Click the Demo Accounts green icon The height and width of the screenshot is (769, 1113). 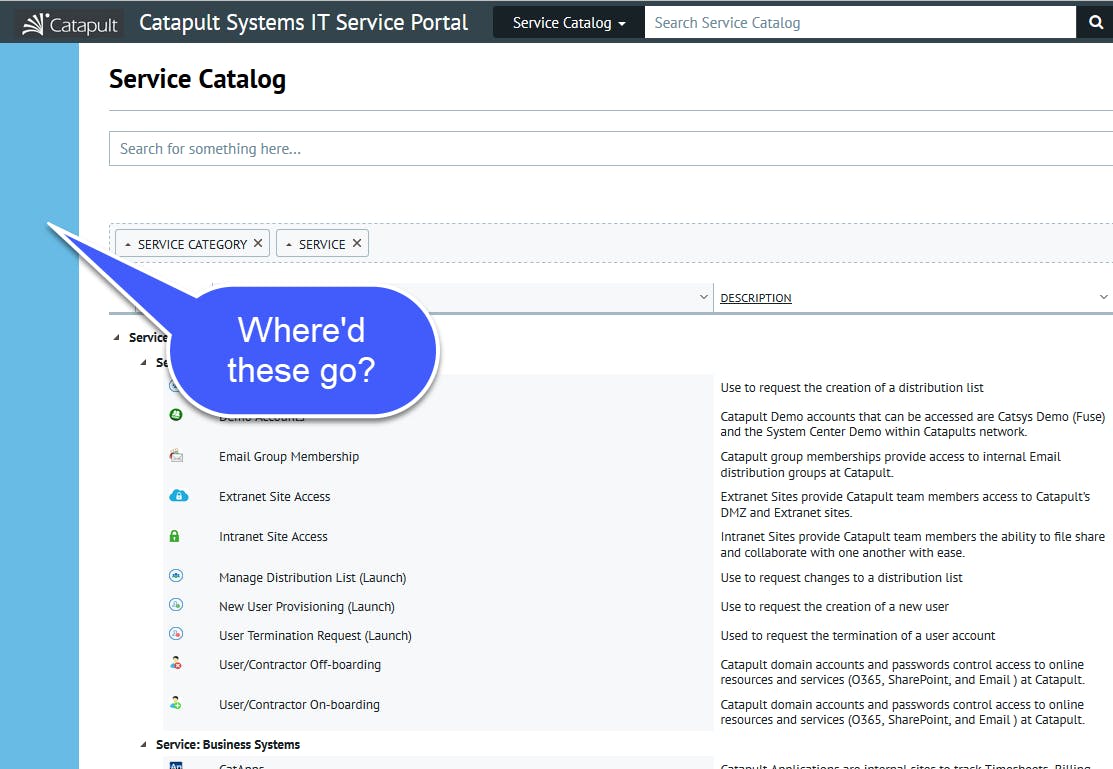pyautogui.click(x=176, y=415)
